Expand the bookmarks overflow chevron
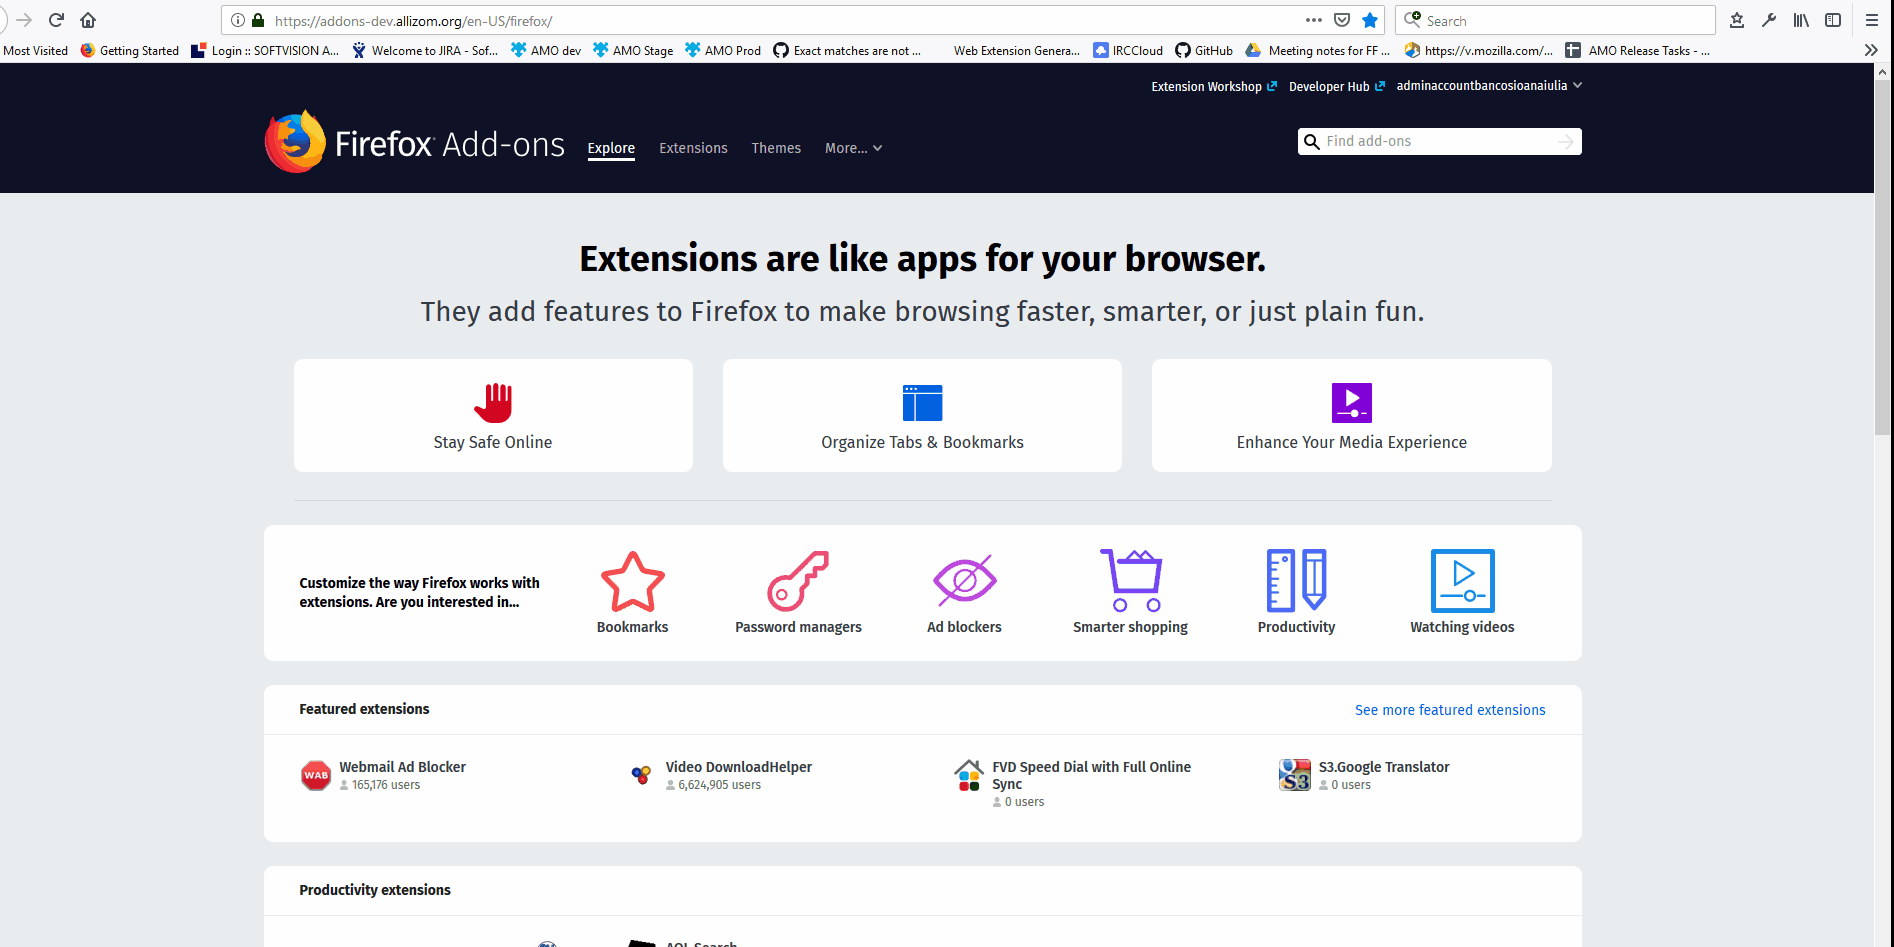This screenshot has width=1894, height=947. click(x=1869, y=50)
